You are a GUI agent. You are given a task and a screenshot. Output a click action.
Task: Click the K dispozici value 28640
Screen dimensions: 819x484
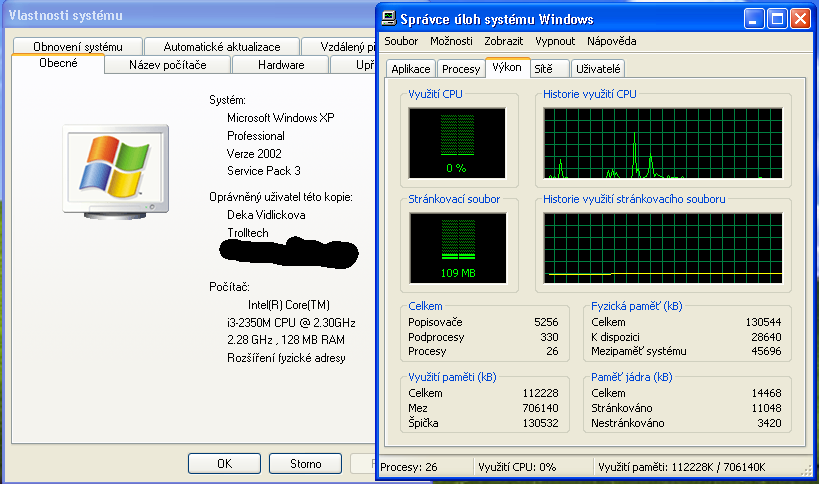(766, 337)
